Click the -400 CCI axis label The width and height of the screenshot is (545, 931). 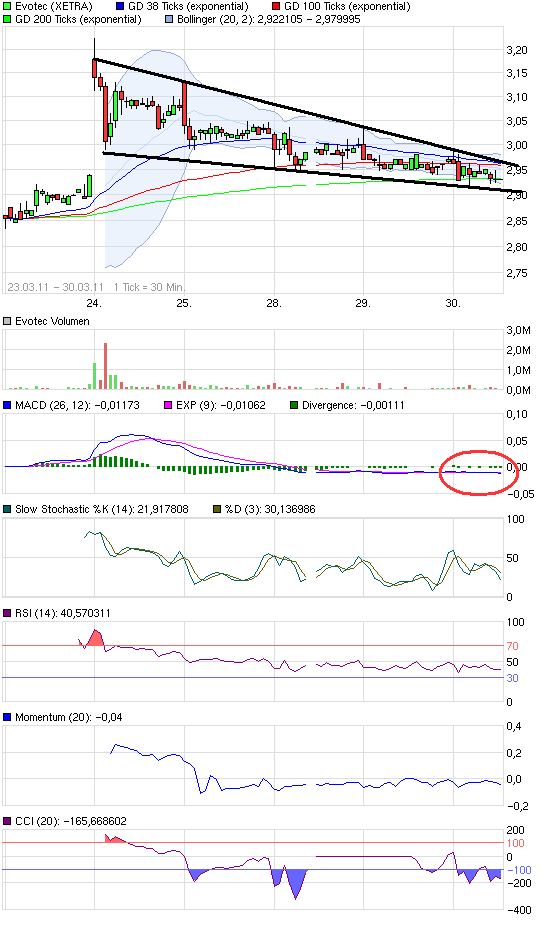coord(518,910)
